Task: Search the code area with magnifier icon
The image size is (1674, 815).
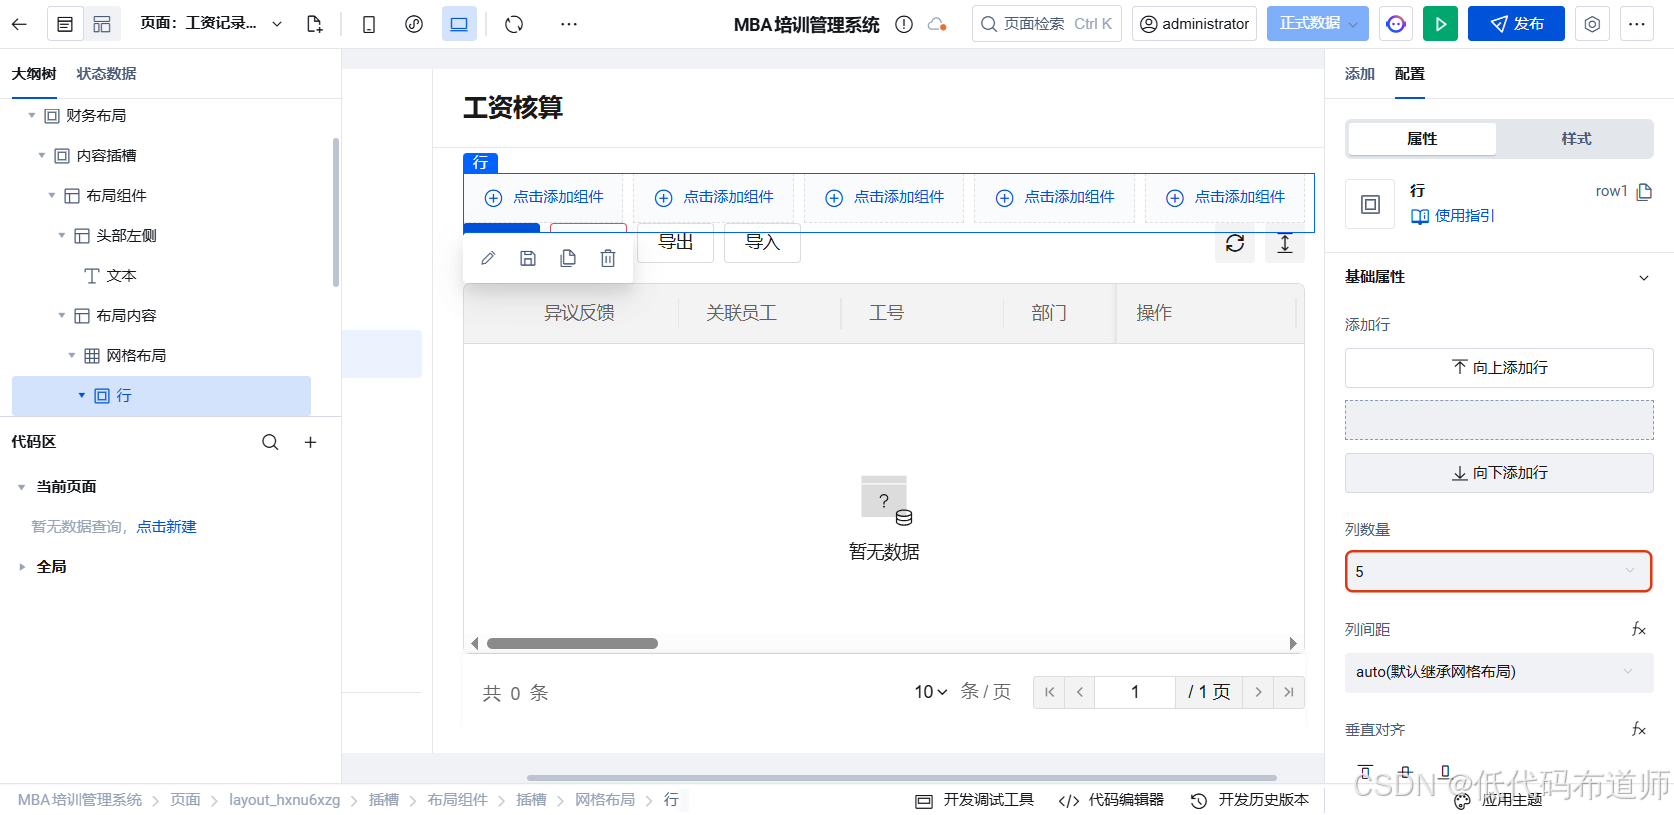Action: pyautogui.click(x=270, y=442)
